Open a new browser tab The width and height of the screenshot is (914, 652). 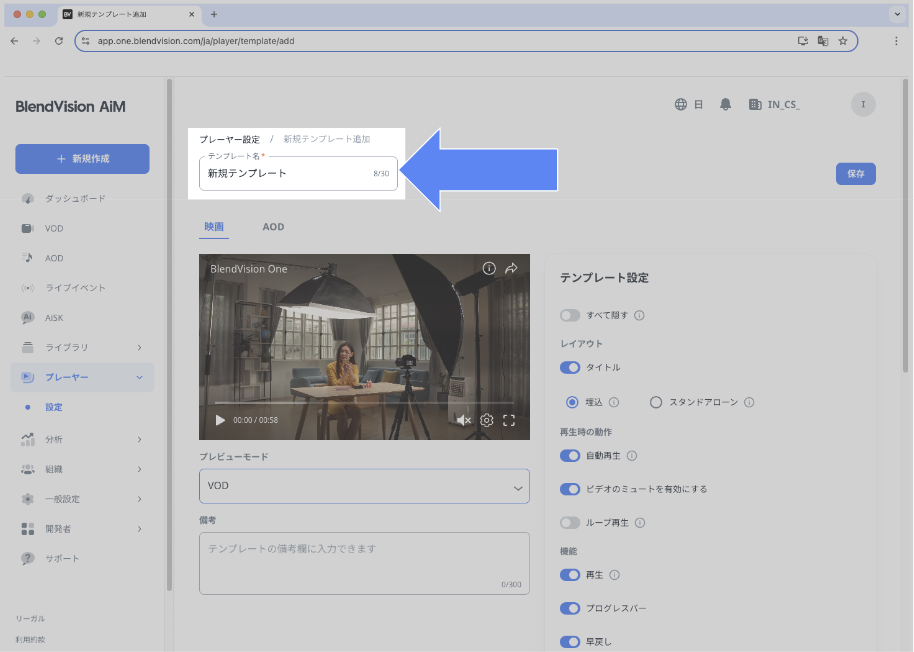click(214, 14)
